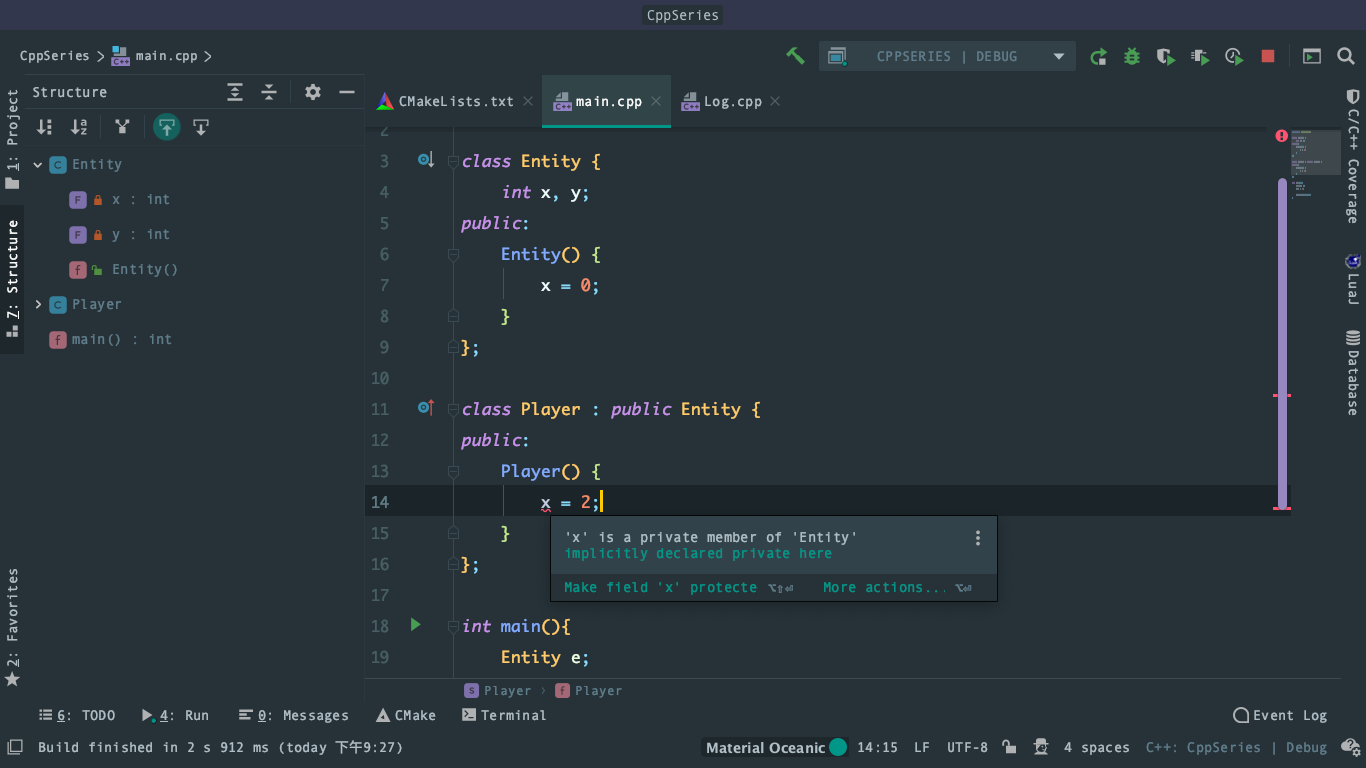Open the TODO tool window
The height and width of the screenshot is (768, 1366).
tap(78, 716)
